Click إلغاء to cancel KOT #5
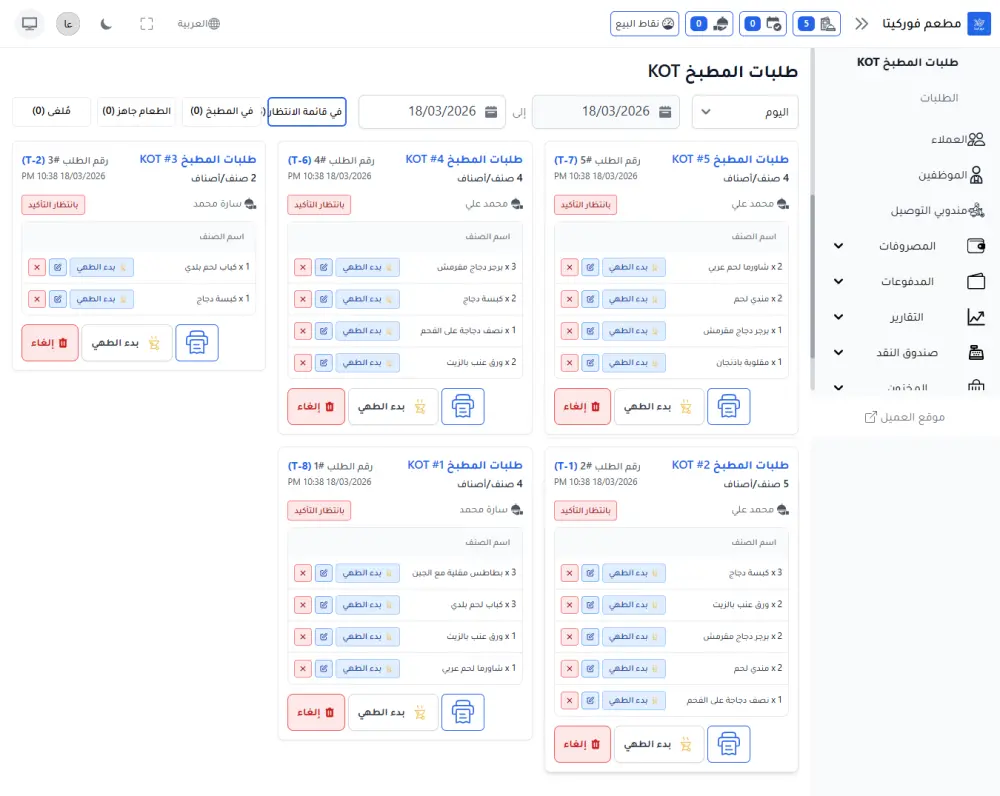This screenshot has height=796, width=1000. pos(582,406)
